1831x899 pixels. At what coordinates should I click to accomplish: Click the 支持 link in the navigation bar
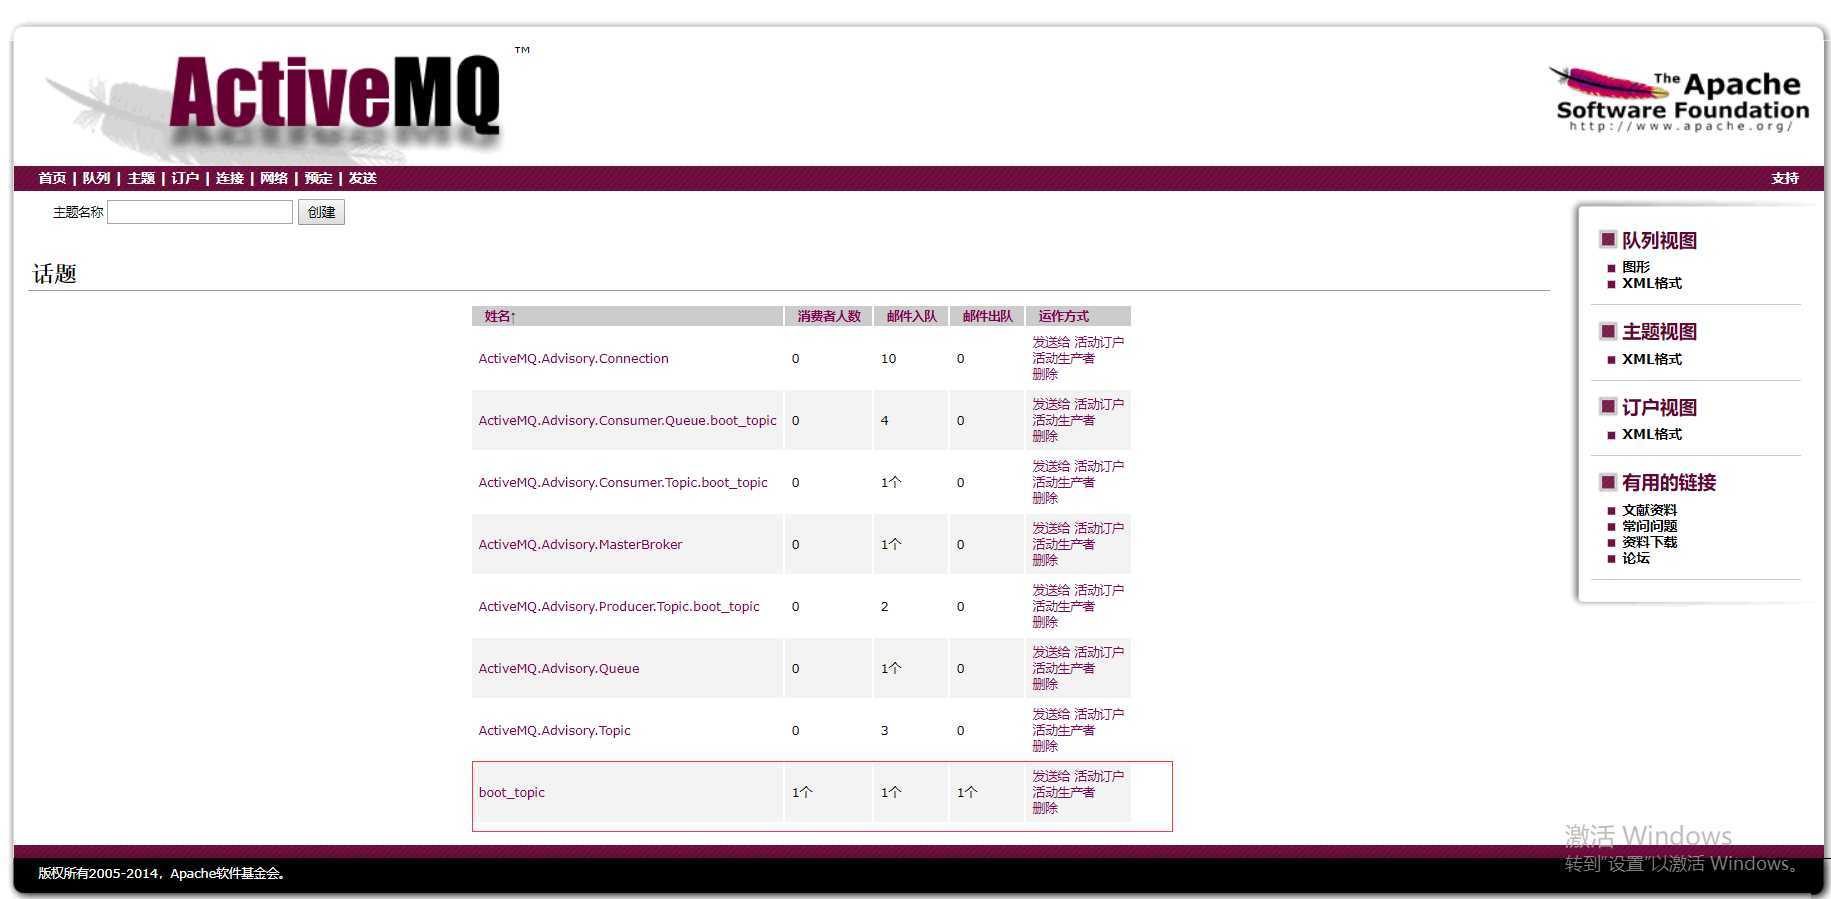click(1785, 178)
